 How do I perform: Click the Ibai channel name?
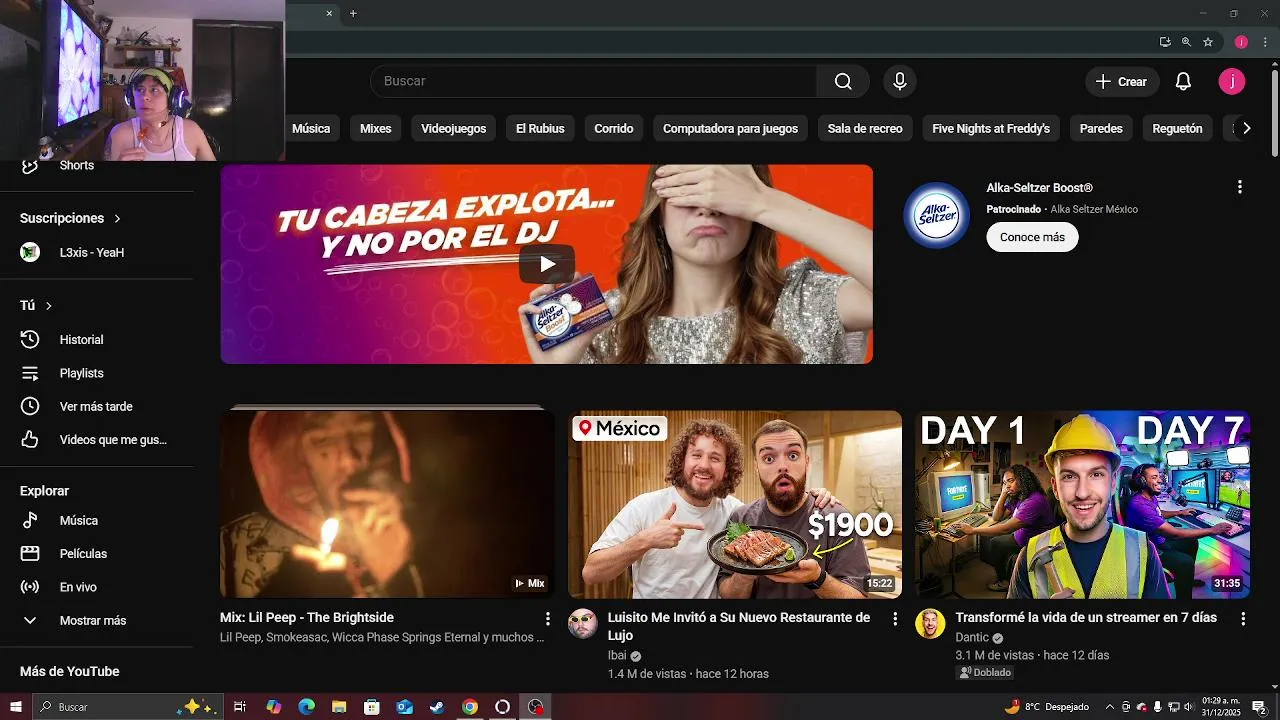617,656
